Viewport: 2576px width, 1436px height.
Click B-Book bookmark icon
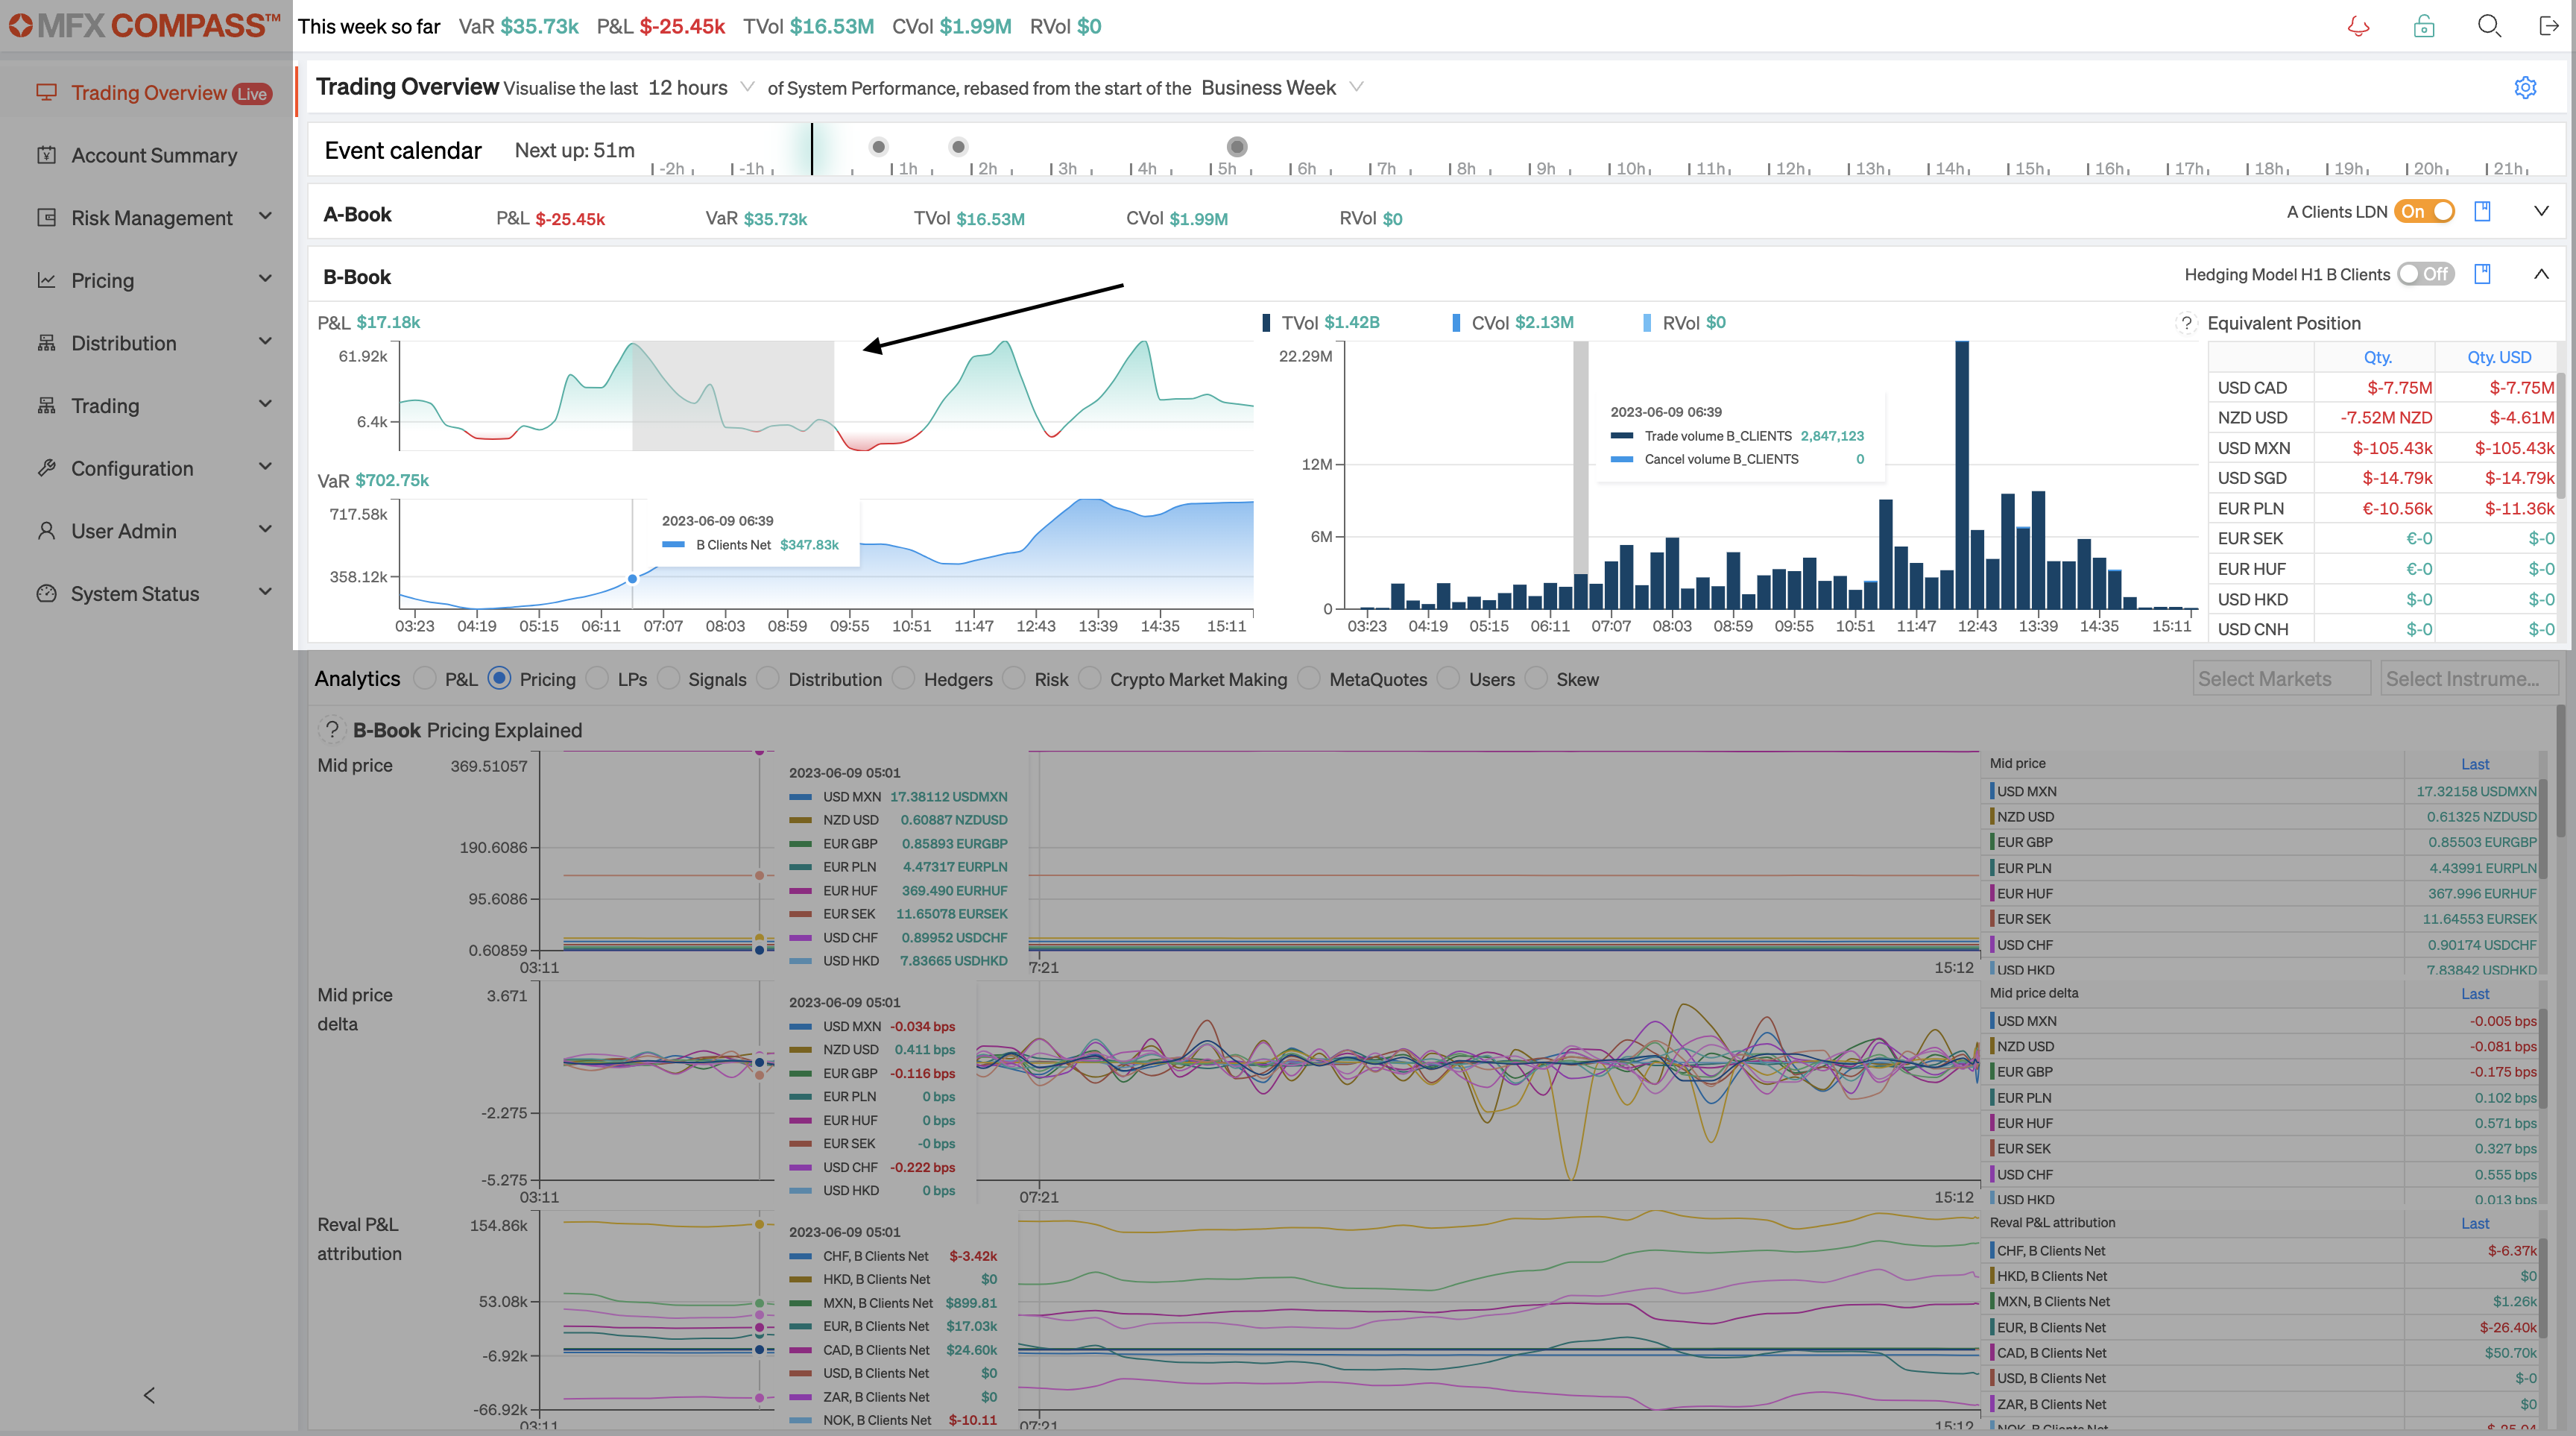(2482, 274)
